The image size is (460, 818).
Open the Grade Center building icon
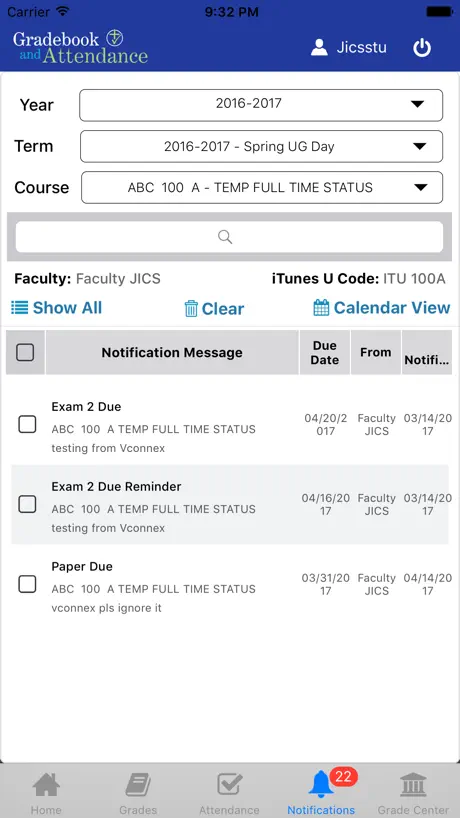[x=413, y=785]
